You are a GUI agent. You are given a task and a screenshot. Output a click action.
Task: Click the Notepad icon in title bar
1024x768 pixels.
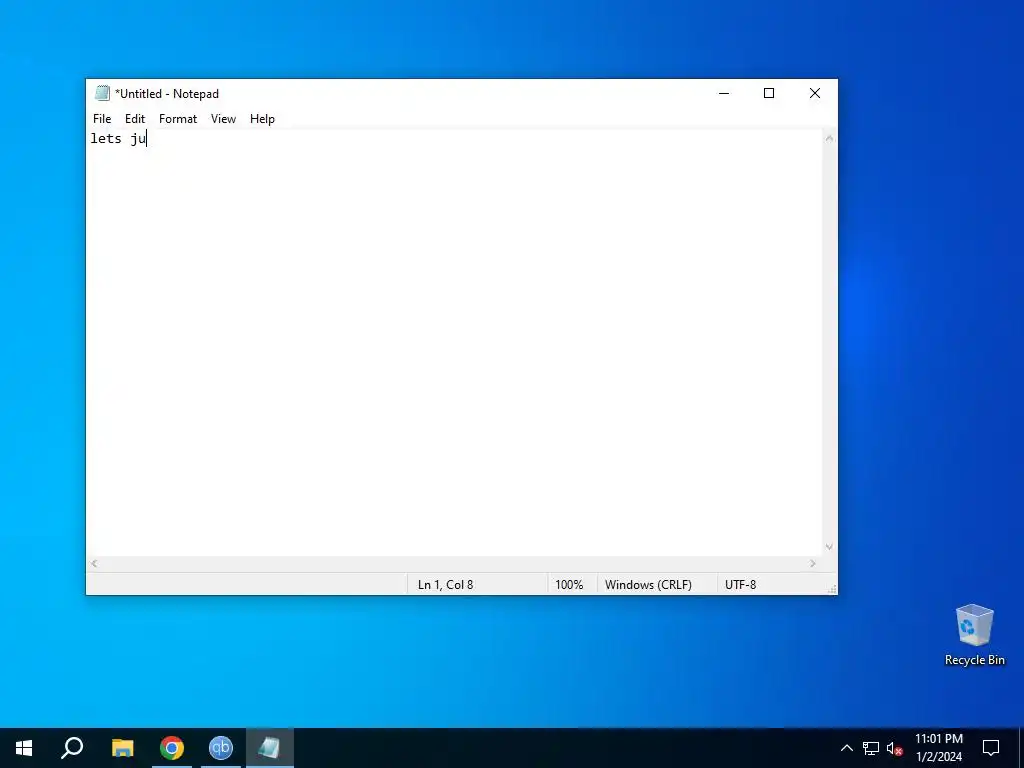(x=102, y=93)
